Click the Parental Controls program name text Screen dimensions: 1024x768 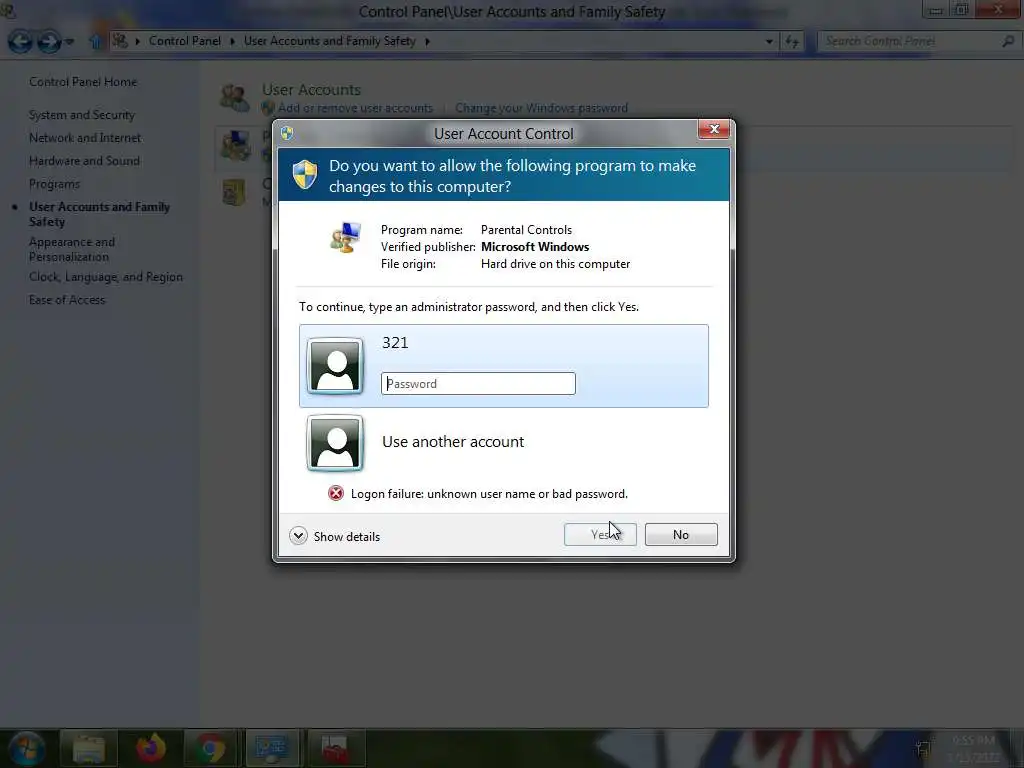pyautogui.click(x=526, y=230)
